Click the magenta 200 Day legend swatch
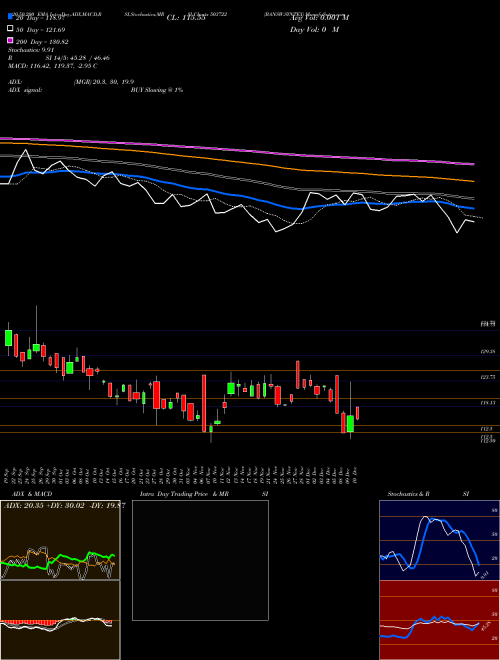 (11, 40)
